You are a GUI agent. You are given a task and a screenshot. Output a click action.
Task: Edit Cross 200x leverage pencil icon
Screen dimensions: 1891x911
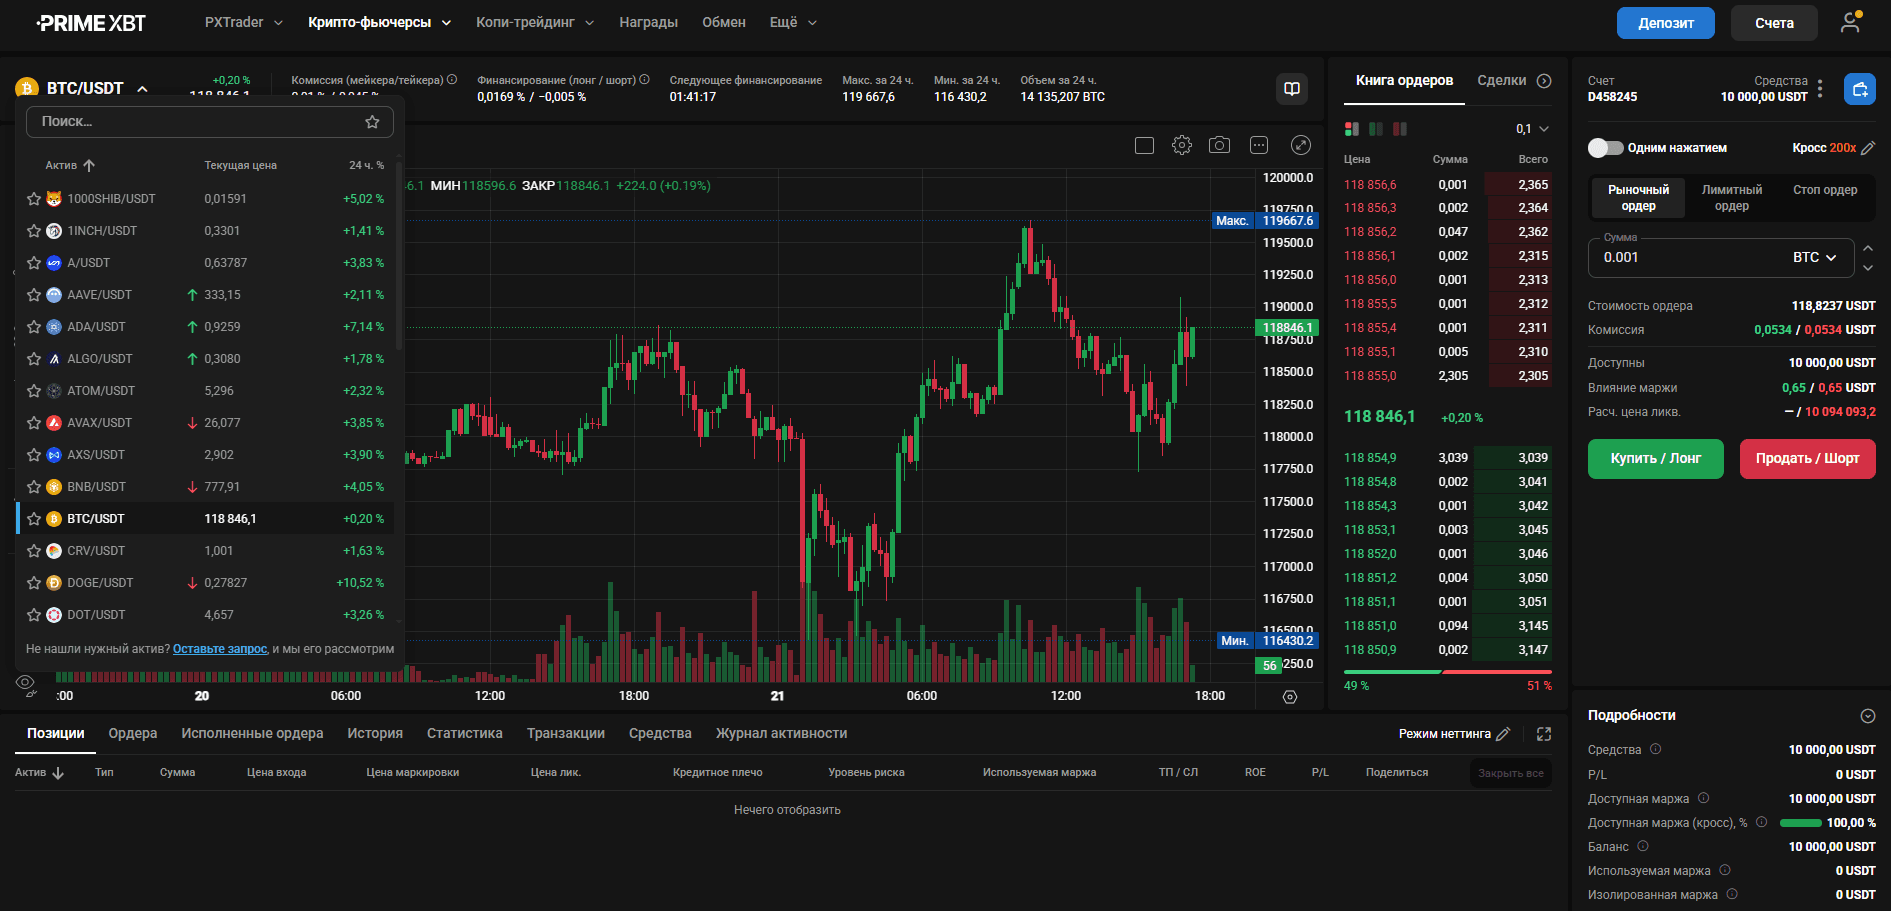(x=1868, y=148)
